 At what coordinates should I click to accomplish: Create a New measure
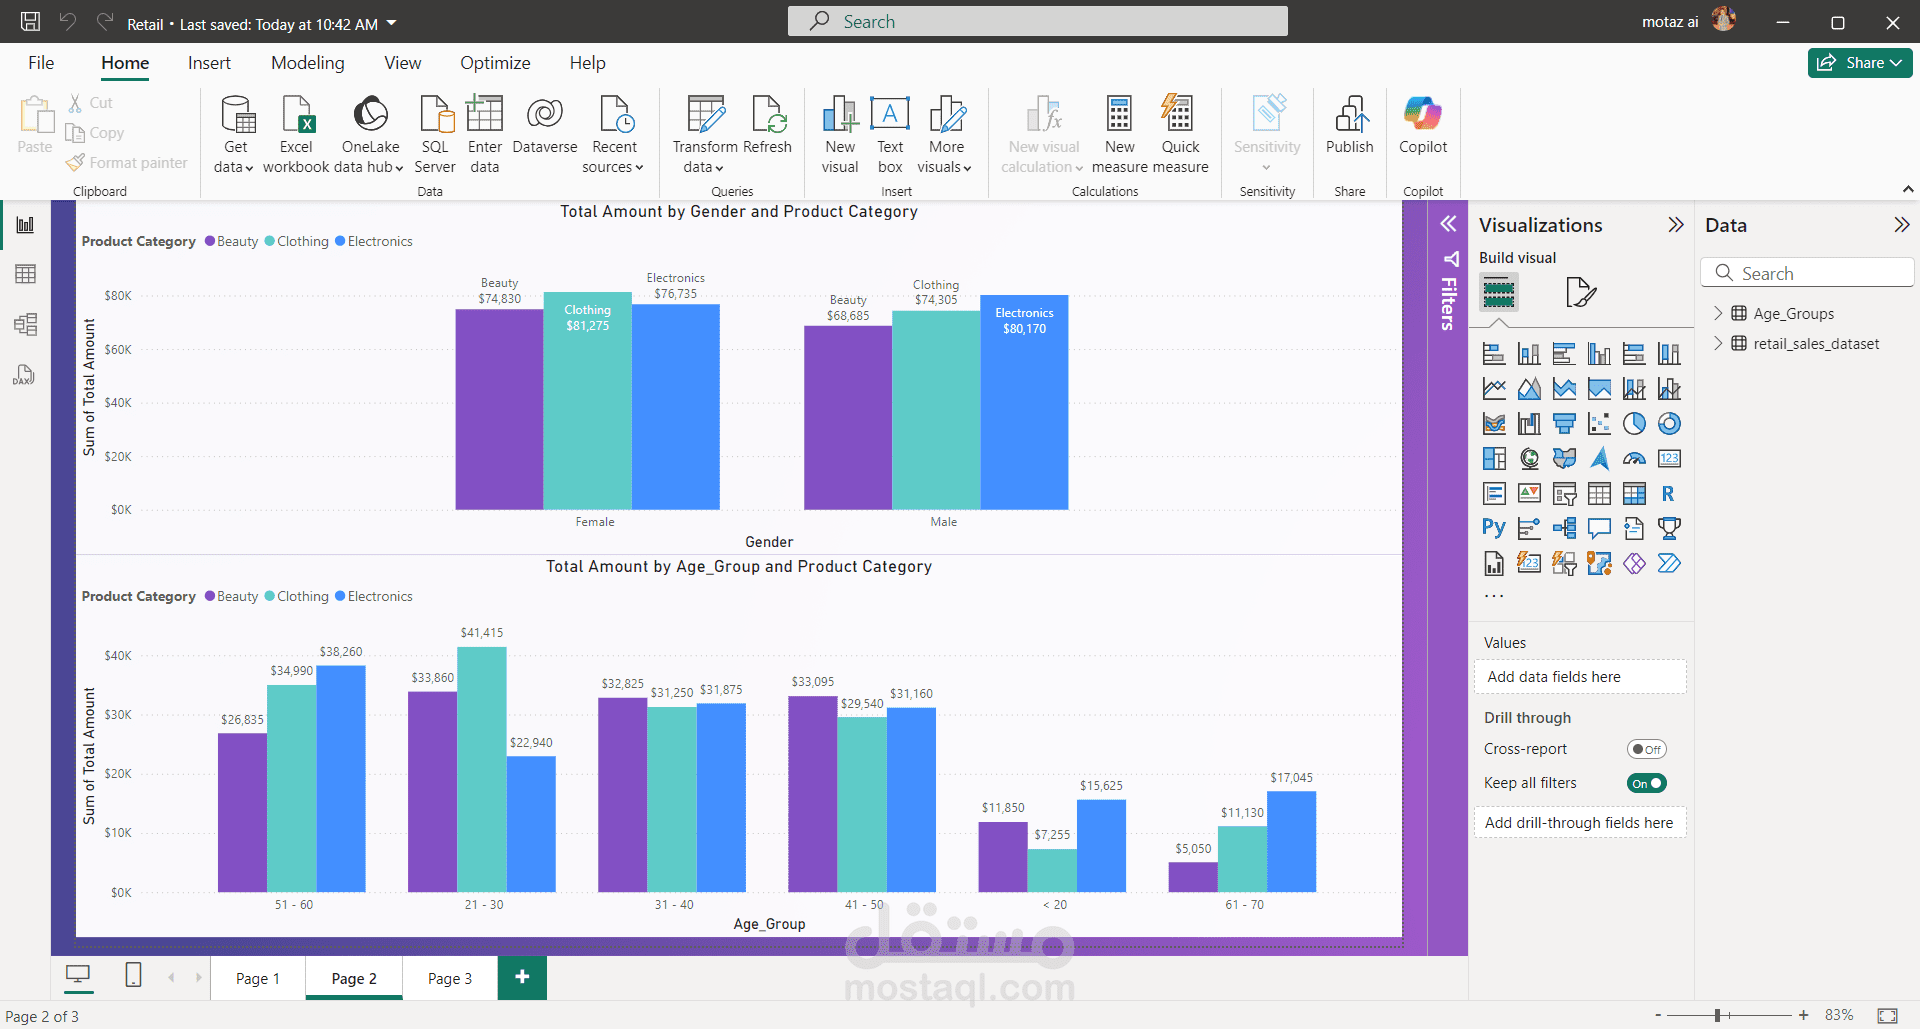click(x=1120, y=134)
